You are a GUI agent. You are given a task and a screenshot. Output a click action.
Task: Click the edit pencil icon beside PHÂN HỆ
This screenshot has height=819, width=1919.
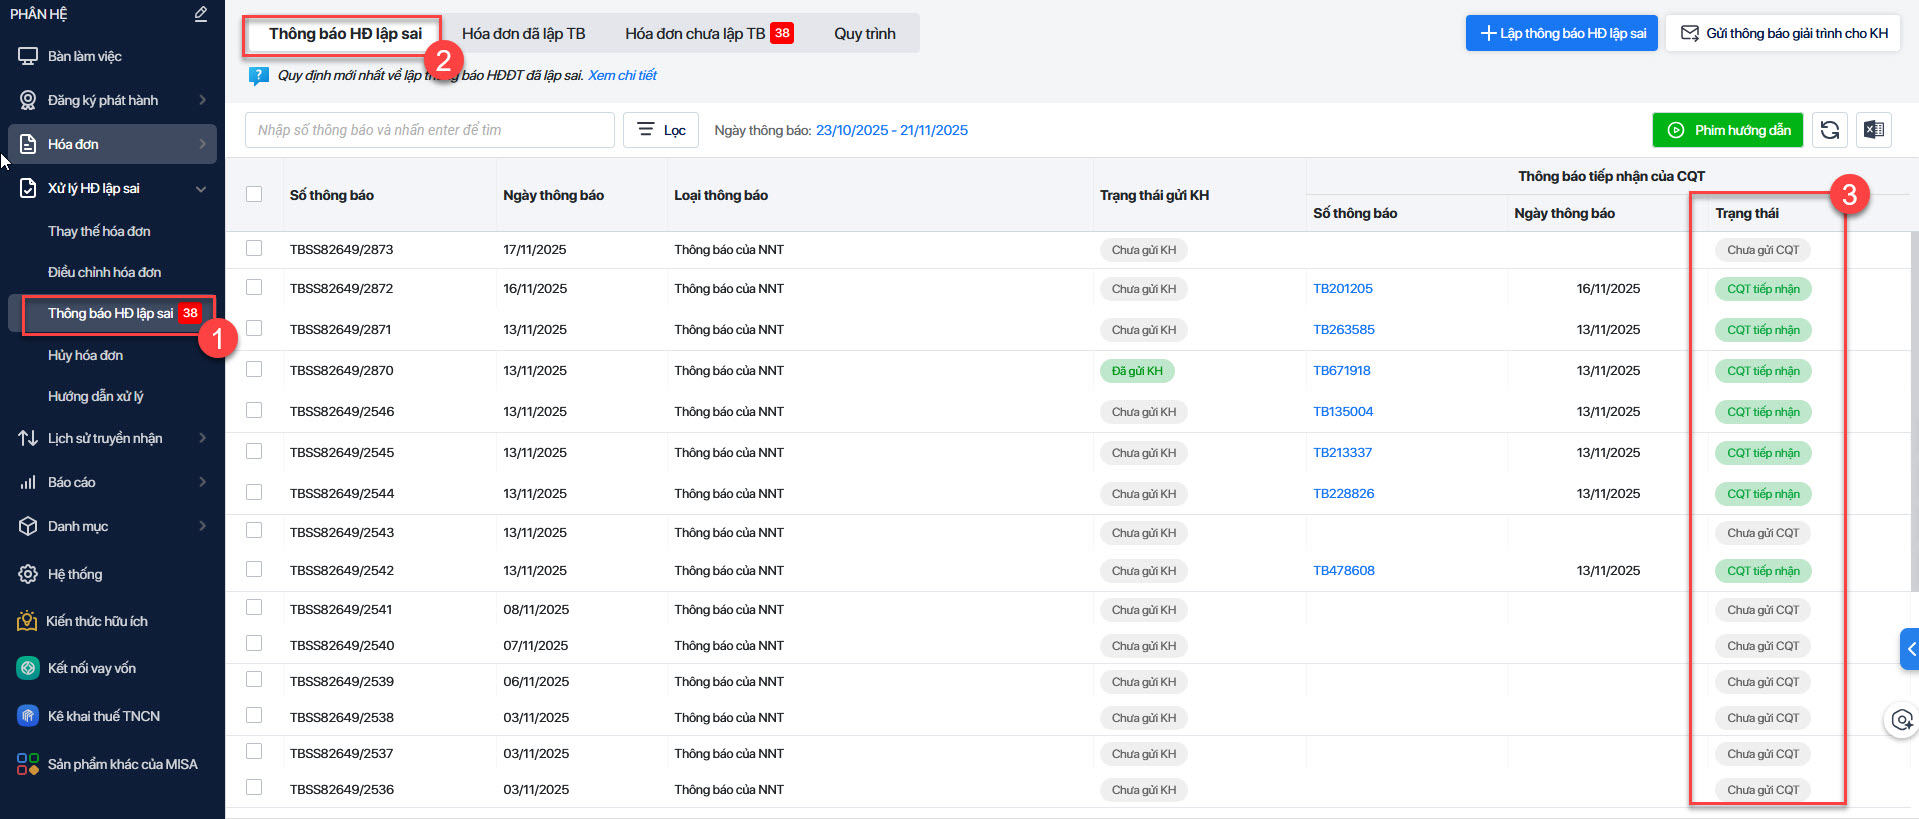click(x=201, y=14)
